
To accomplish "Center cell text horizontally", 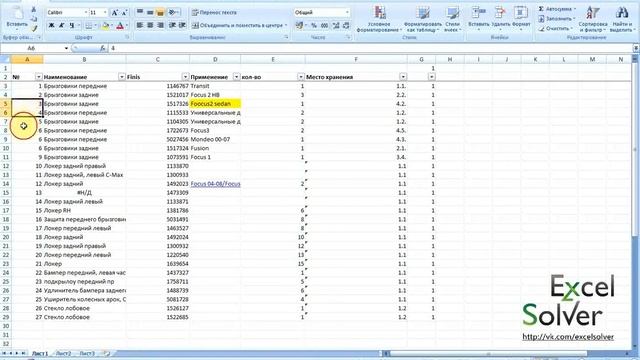I will [150, 25].
